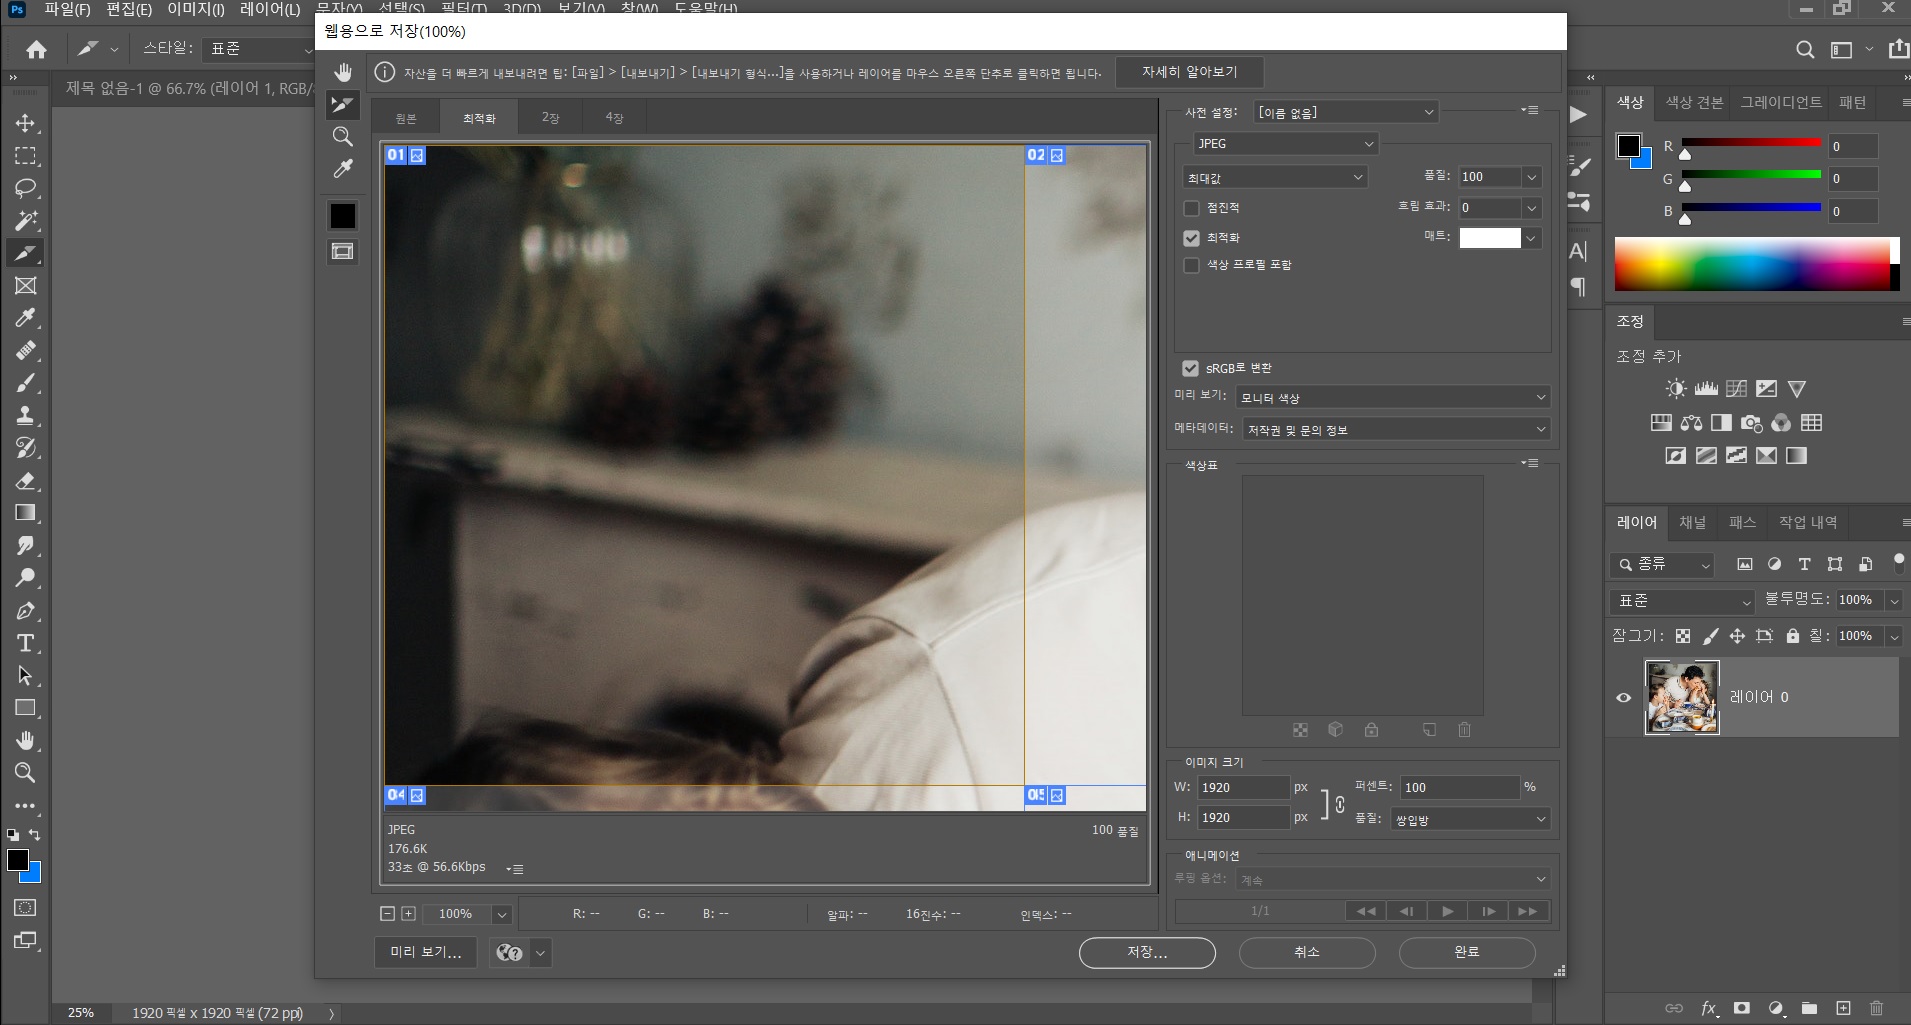The width and height of the screenshot is (1911, 1025).
Task: Click the Home icon in options bar
Action: [x=37, y=49]
